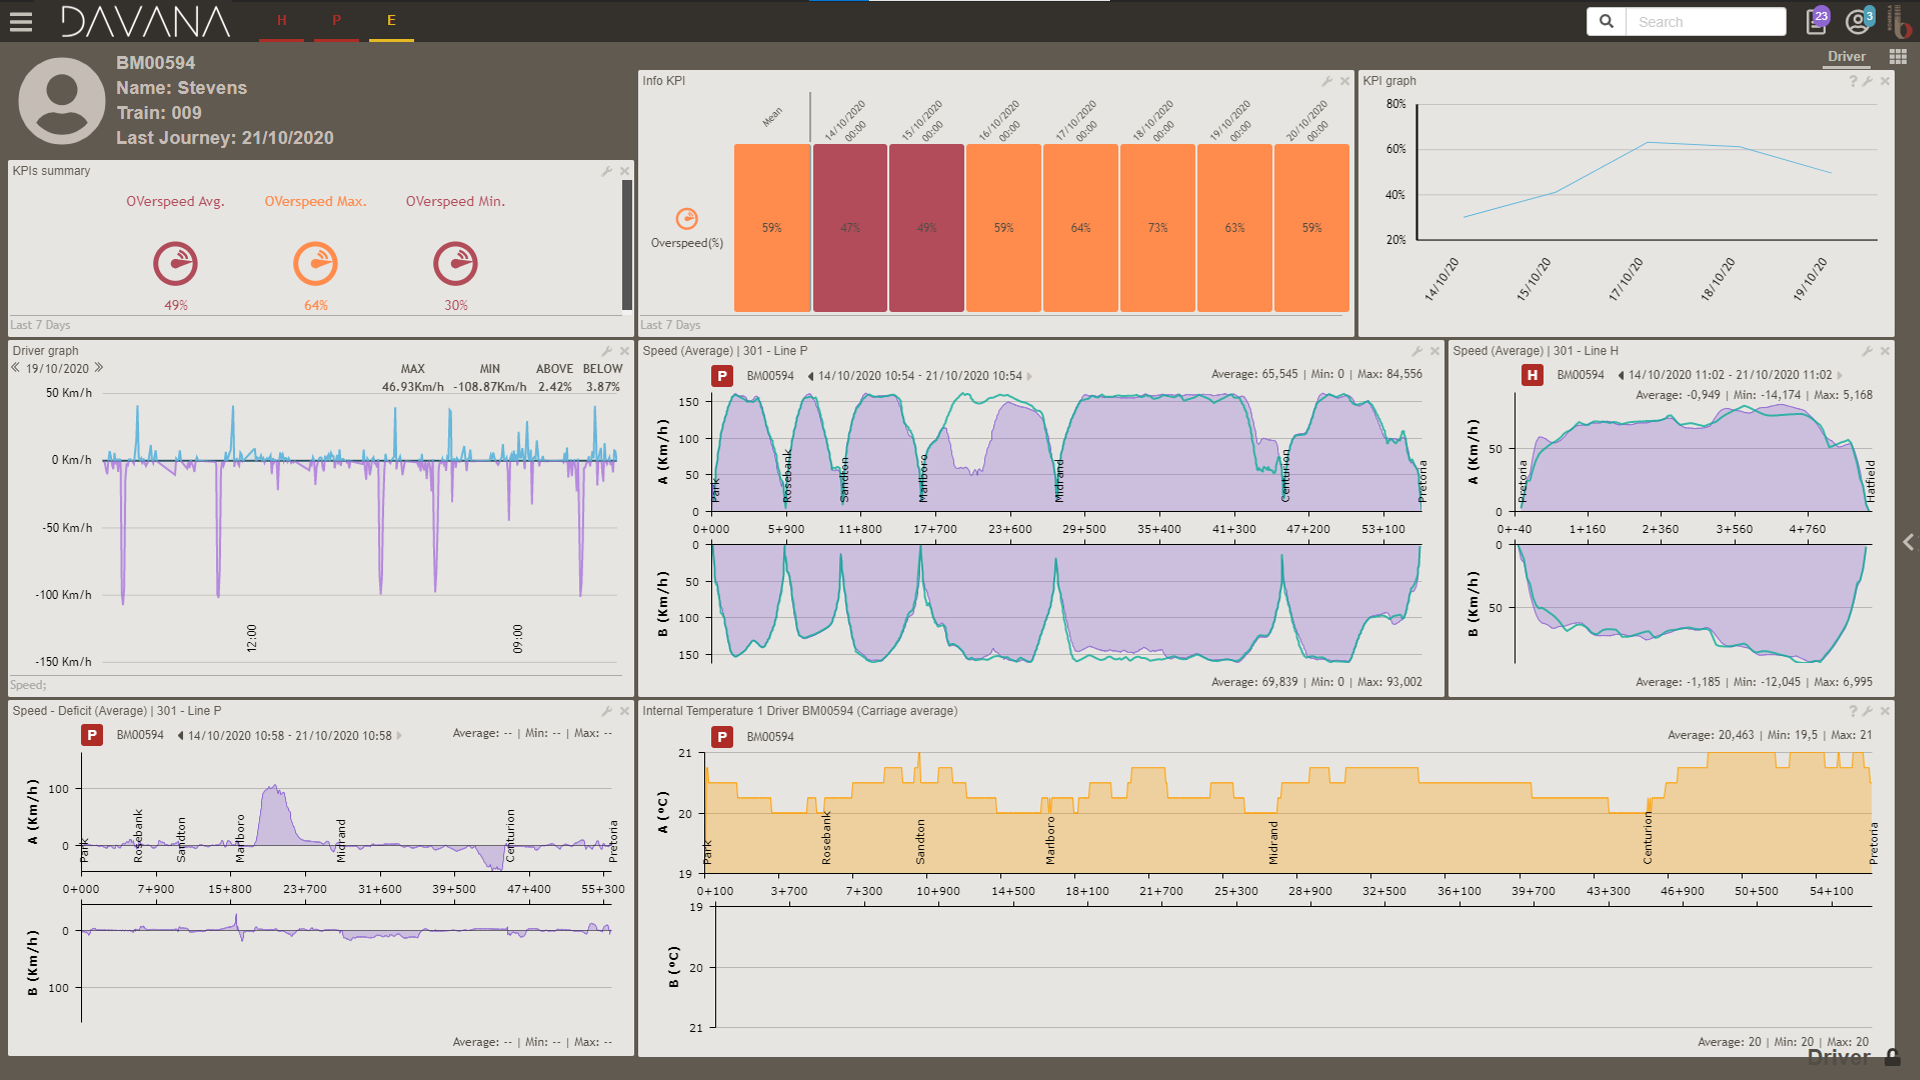Close the Speed (Average) 301 Line P panel
The width and height of the screenshot is (1920, 1080).
pyautogui.click(x=1435, y=351)
